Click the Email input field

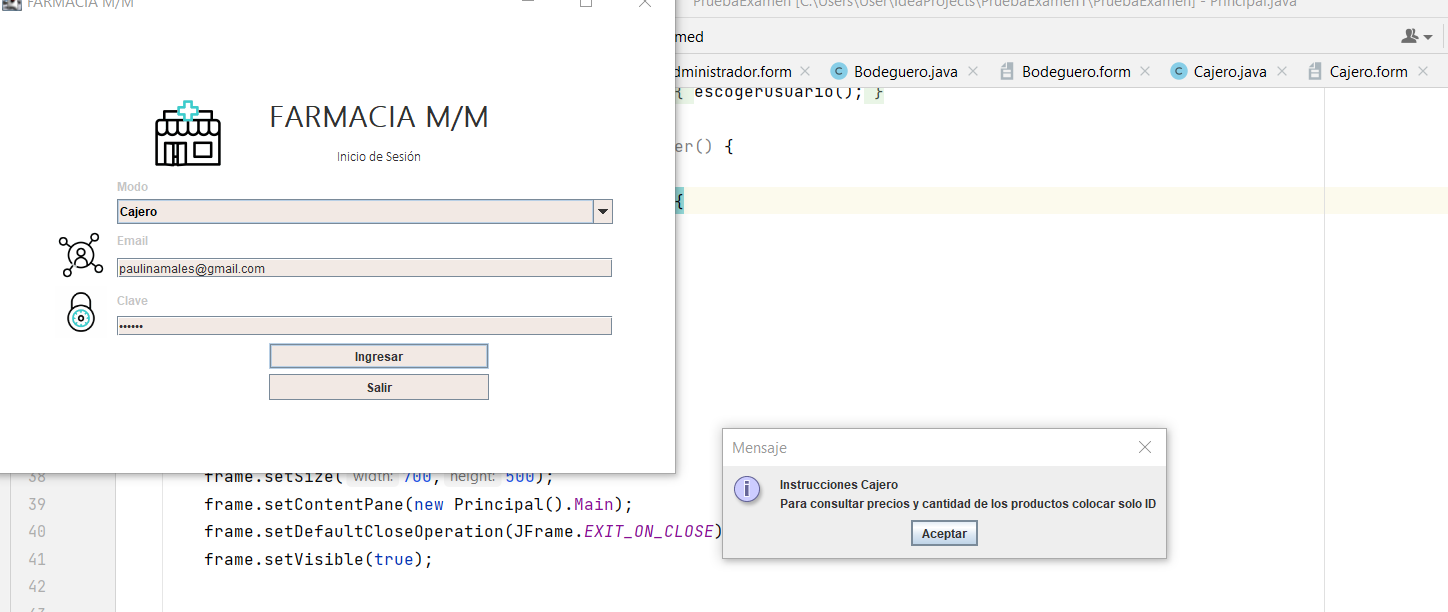tap(364, 267)
